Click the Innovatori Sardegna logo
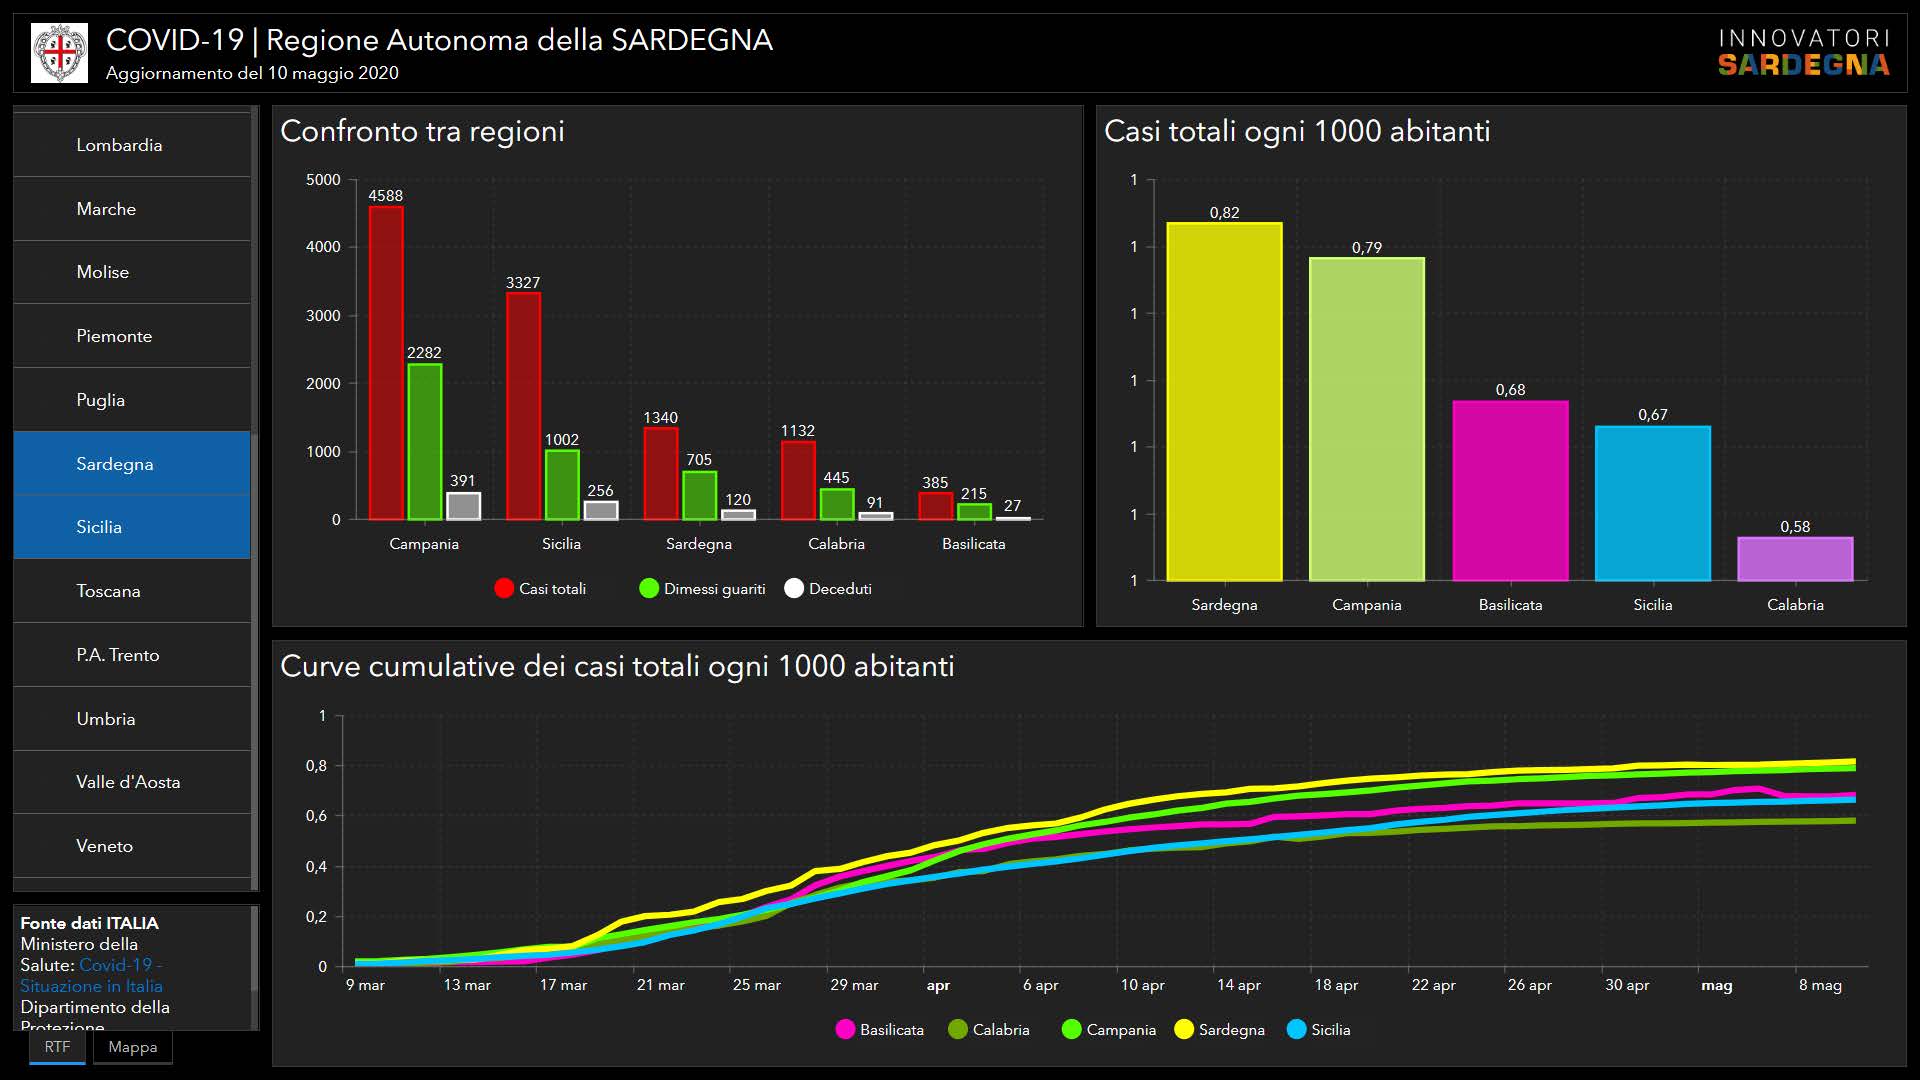 (x=1803, y=53)
